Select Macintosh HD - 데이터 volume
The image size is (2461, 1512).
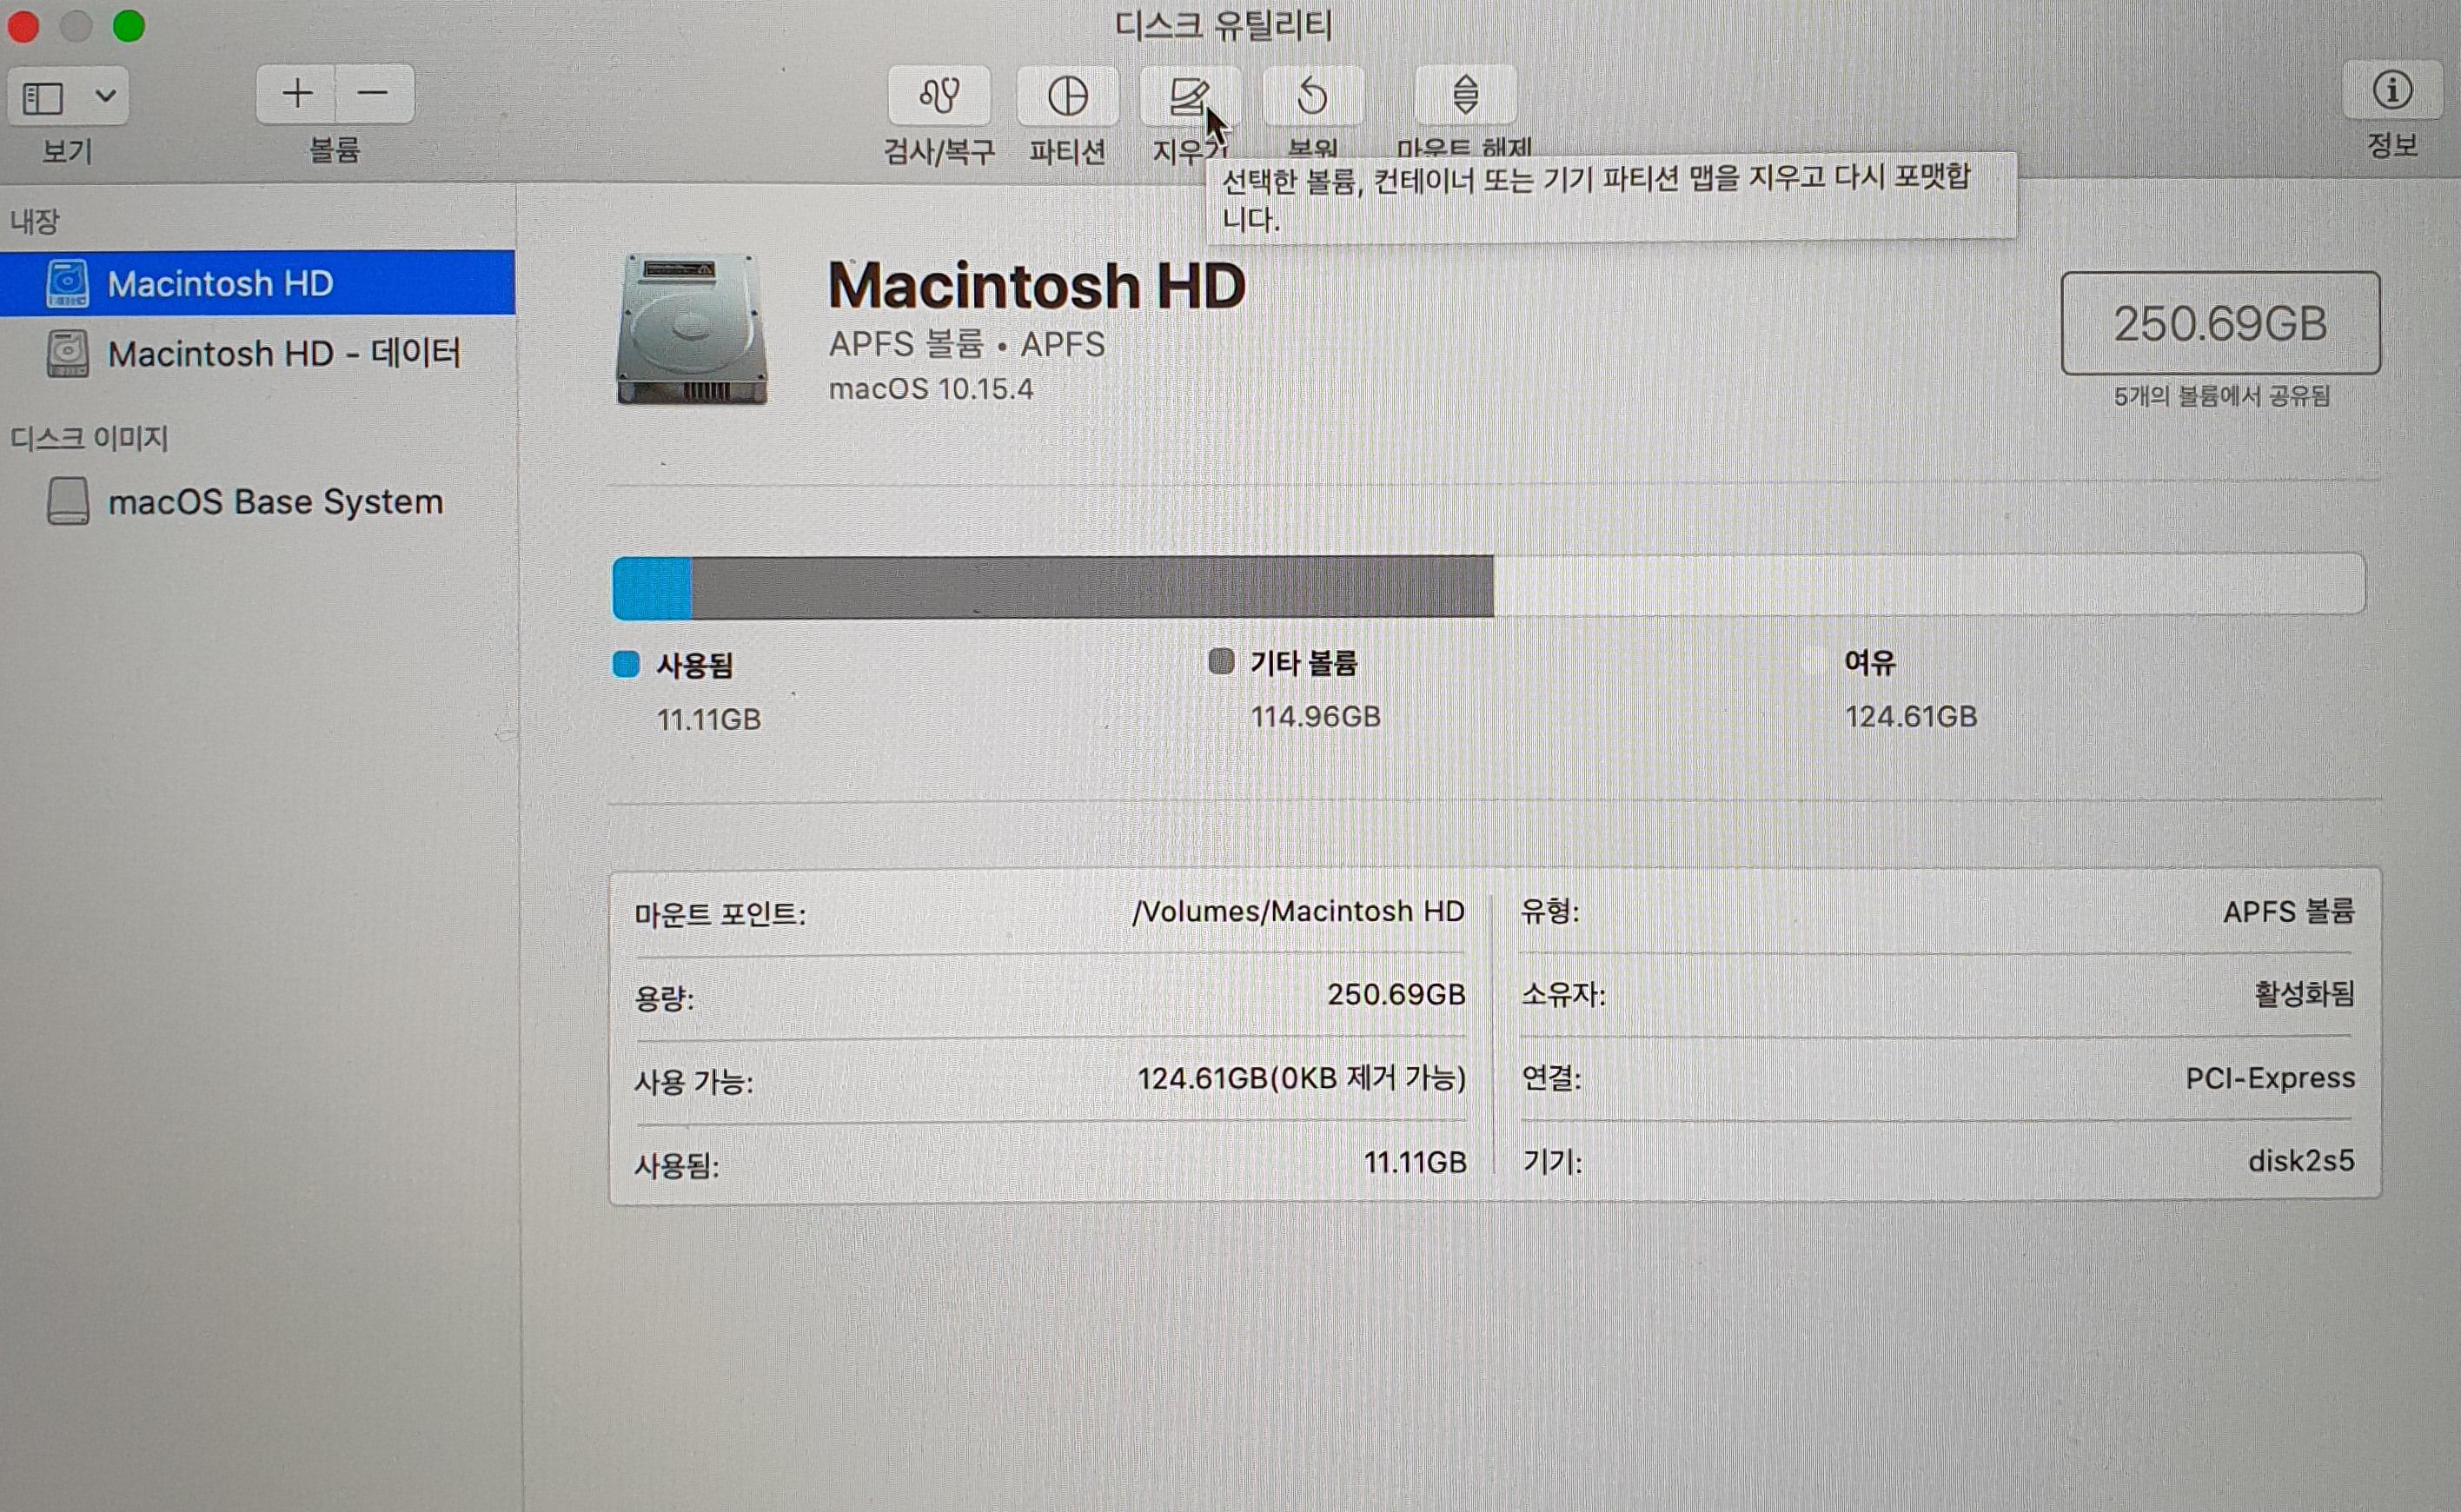coord(283,354)
